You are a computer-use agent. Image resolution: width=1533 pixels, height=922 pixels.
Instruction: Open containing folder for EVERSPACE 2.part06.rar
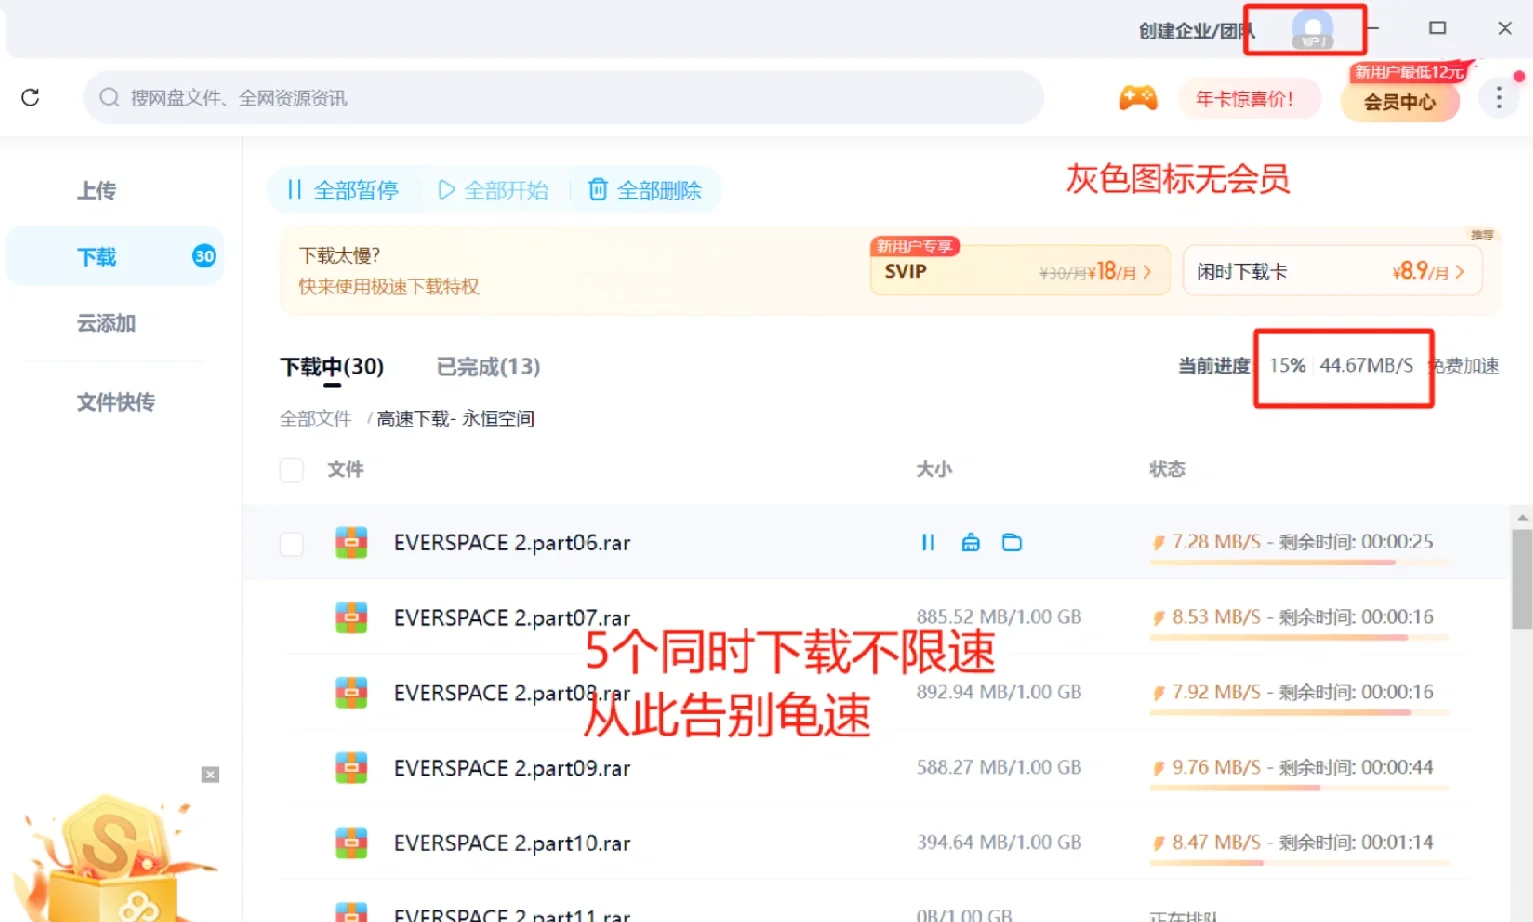(1012, 542)
